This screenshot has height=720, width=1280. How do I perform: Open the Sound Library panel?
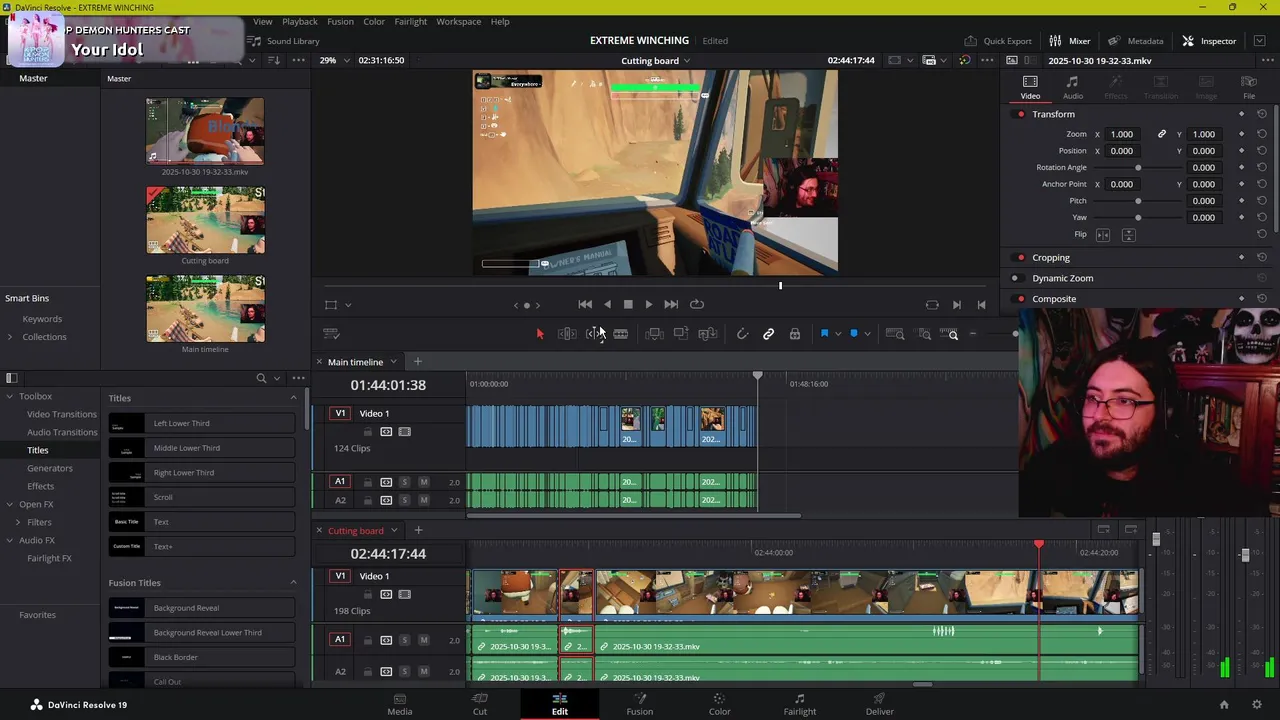pos(284,41)
